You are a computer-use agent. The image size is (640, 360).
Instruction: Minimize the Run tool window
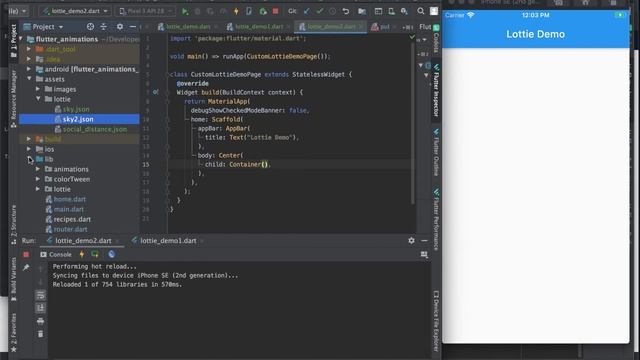click(424, 241)
